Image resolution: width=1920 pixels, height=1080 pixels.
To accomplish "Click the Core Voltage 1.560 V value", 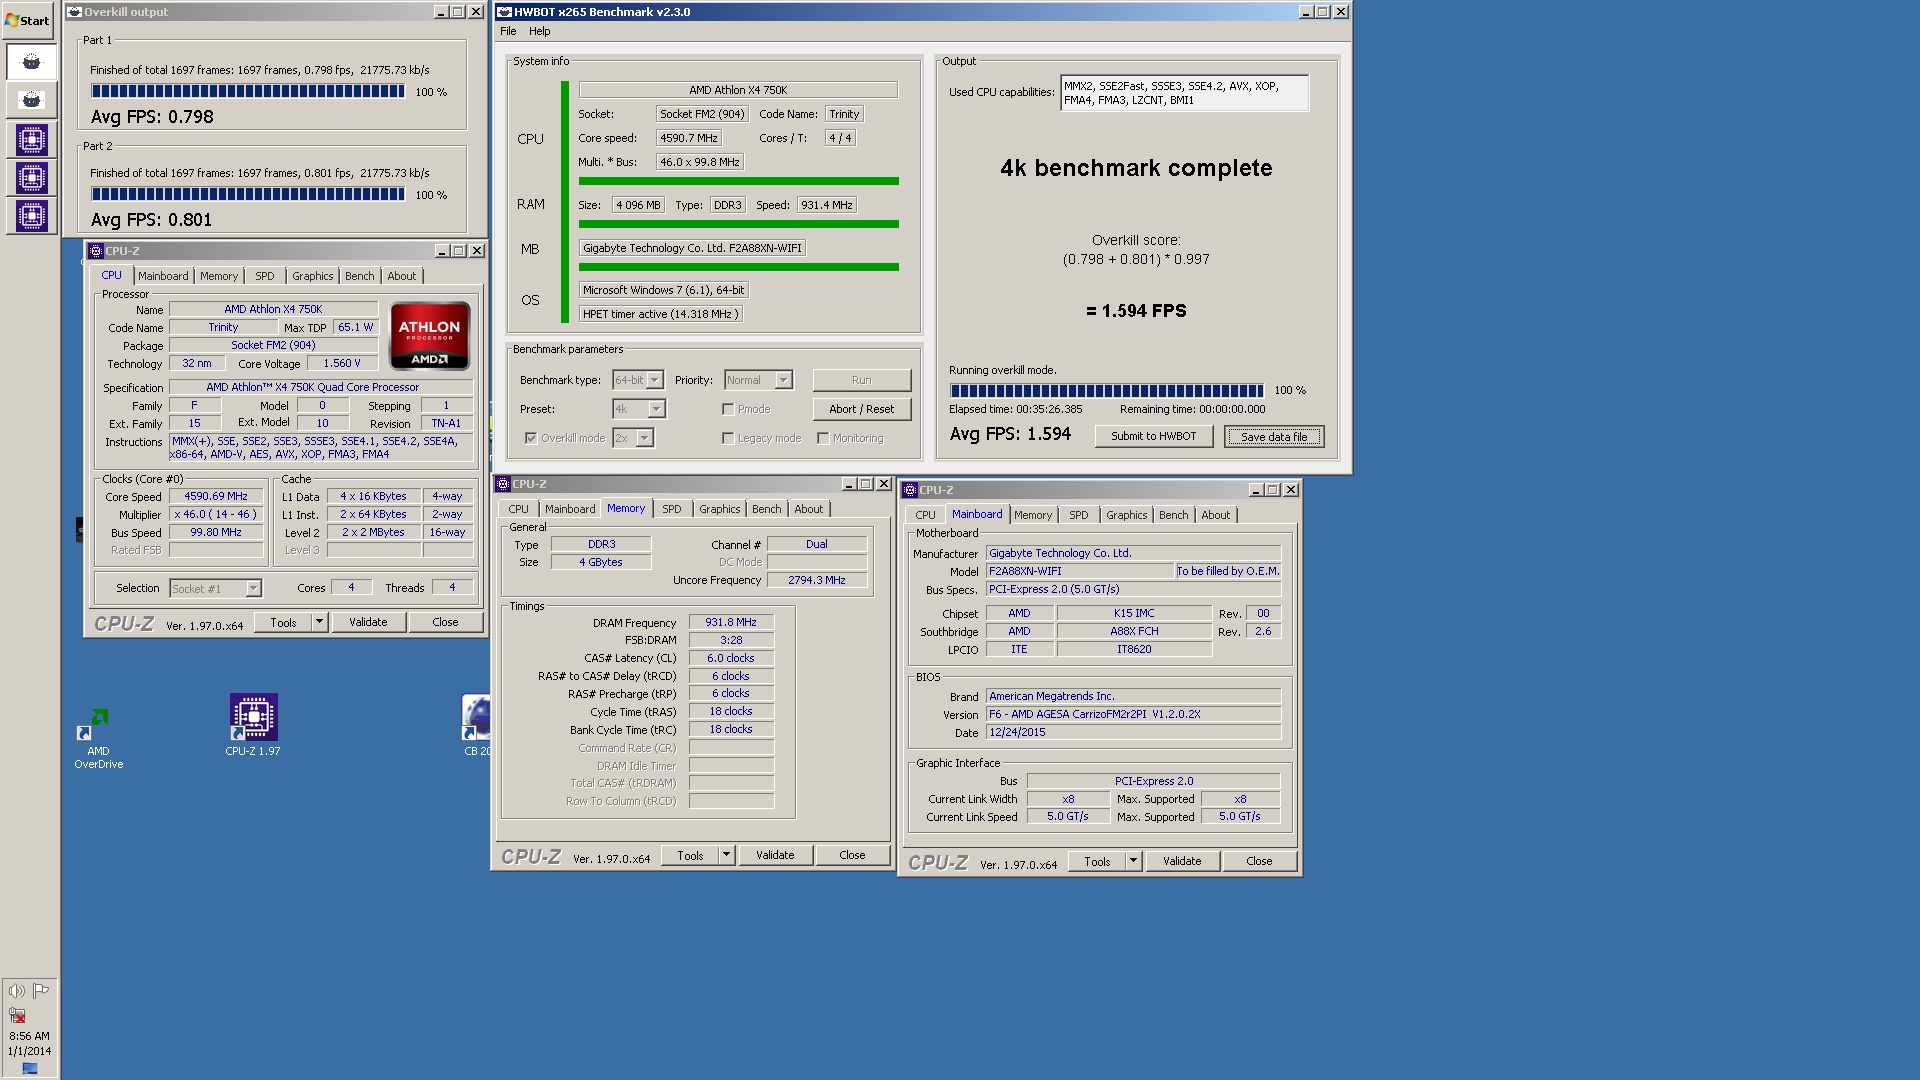I will click(x=342, y=363).
